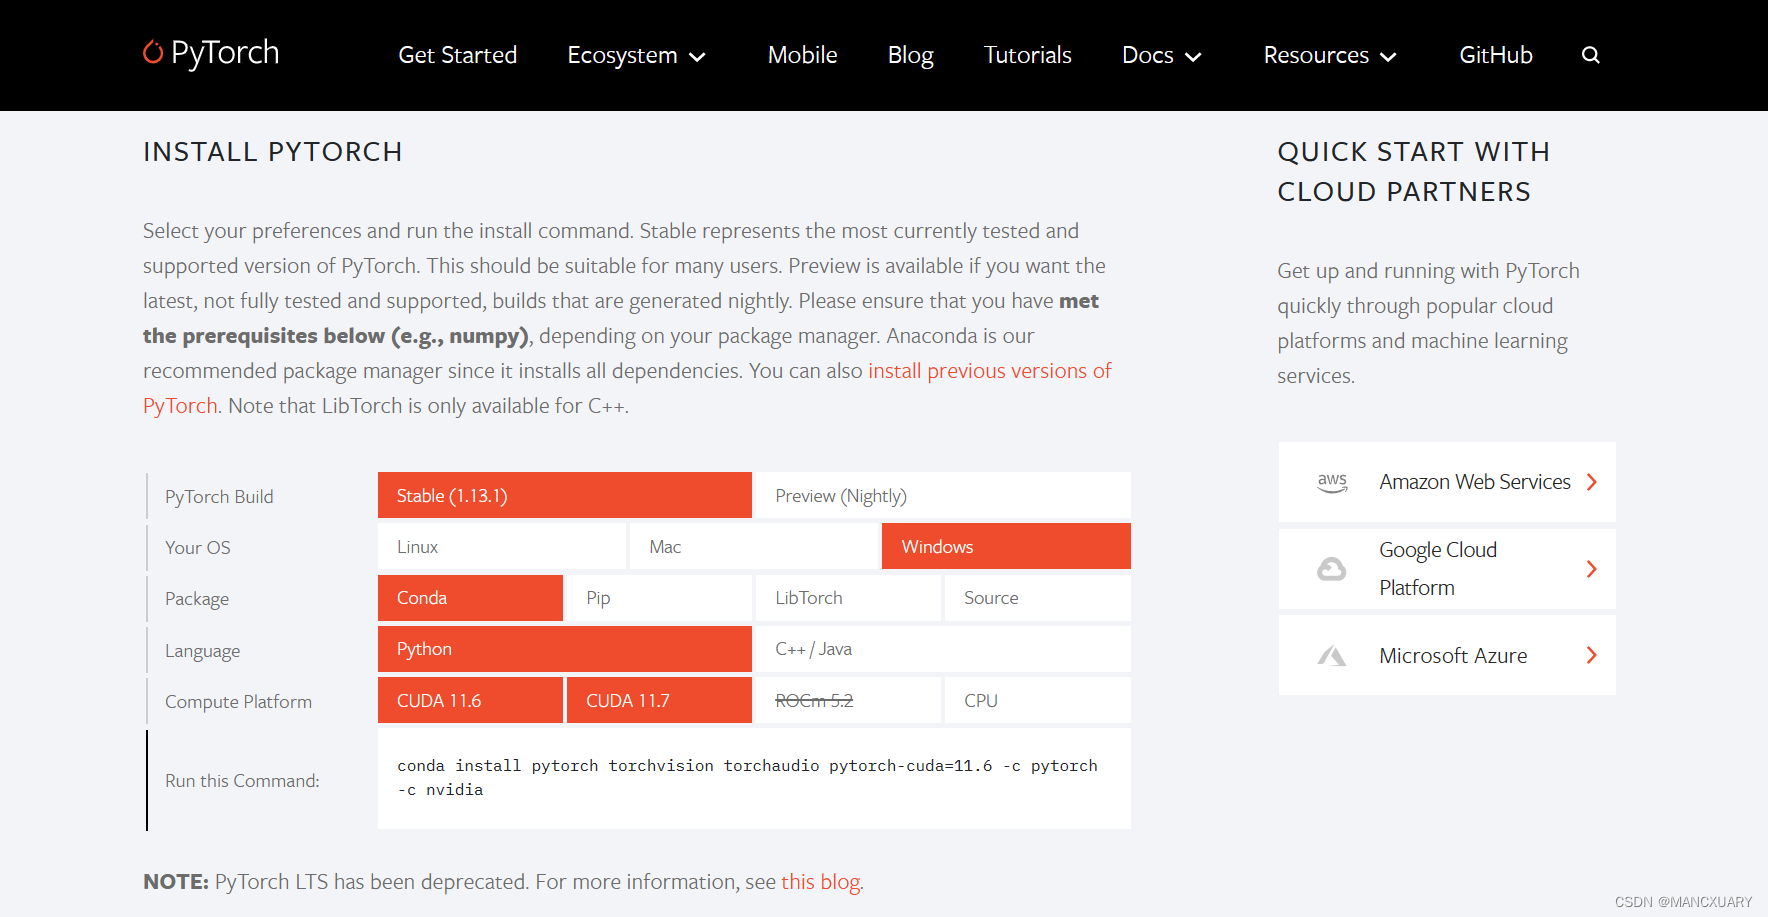Click the AWS logo icon

tap(1332, 482)
